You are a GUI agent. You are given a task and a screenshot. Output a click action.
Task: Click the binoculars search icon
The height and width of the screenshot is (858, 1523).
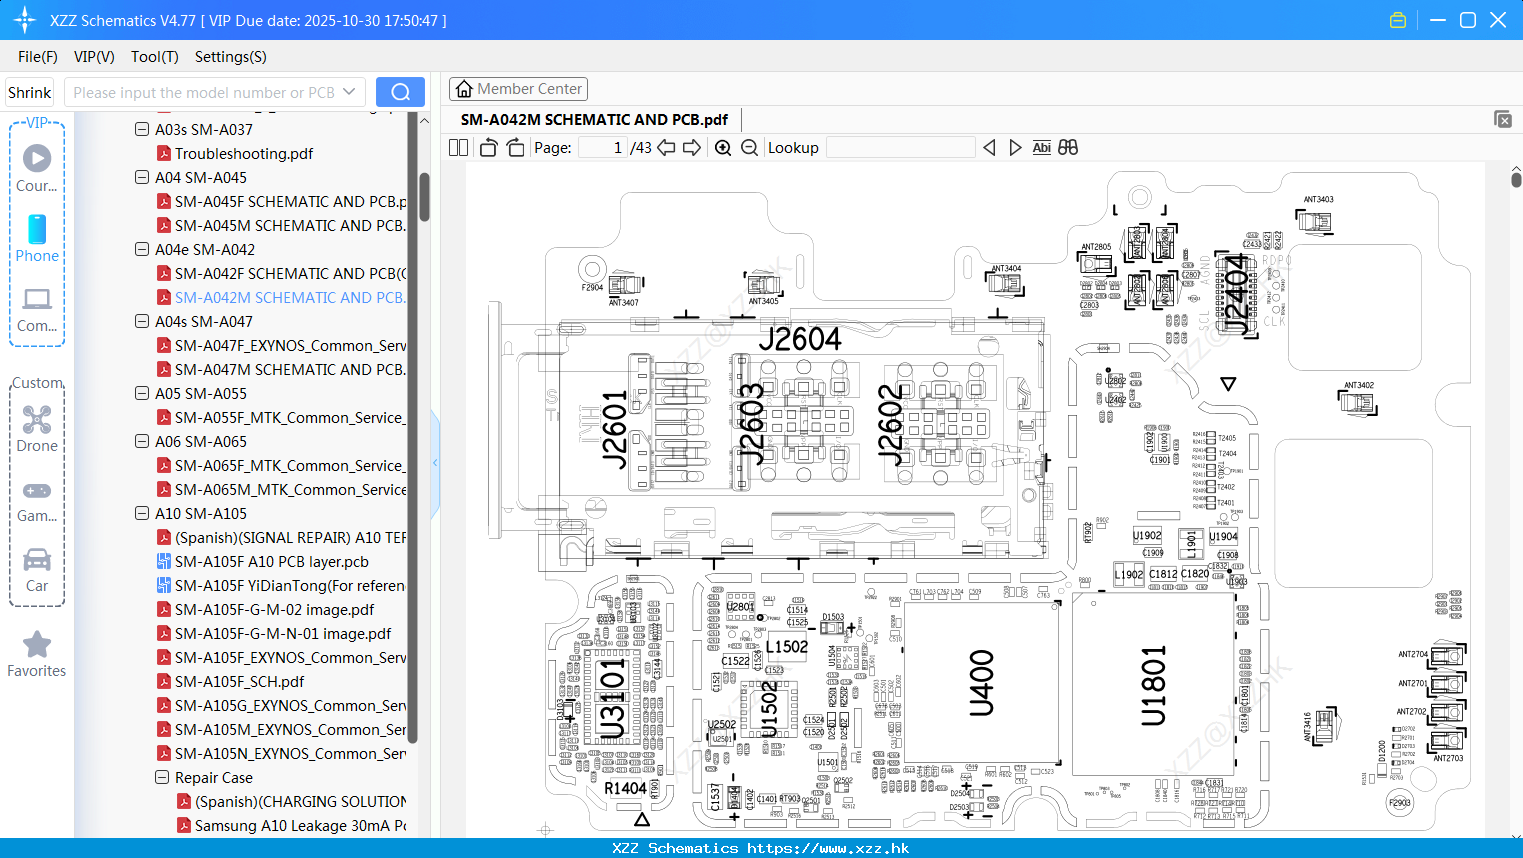pos(1068,147)
